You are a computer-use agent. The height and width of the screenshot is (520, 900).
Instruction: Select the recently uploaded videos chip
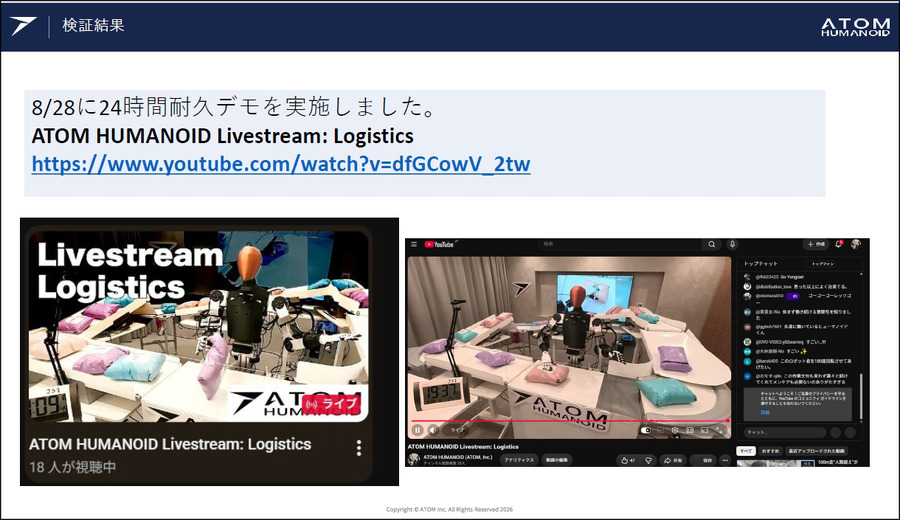click(816, 451)
